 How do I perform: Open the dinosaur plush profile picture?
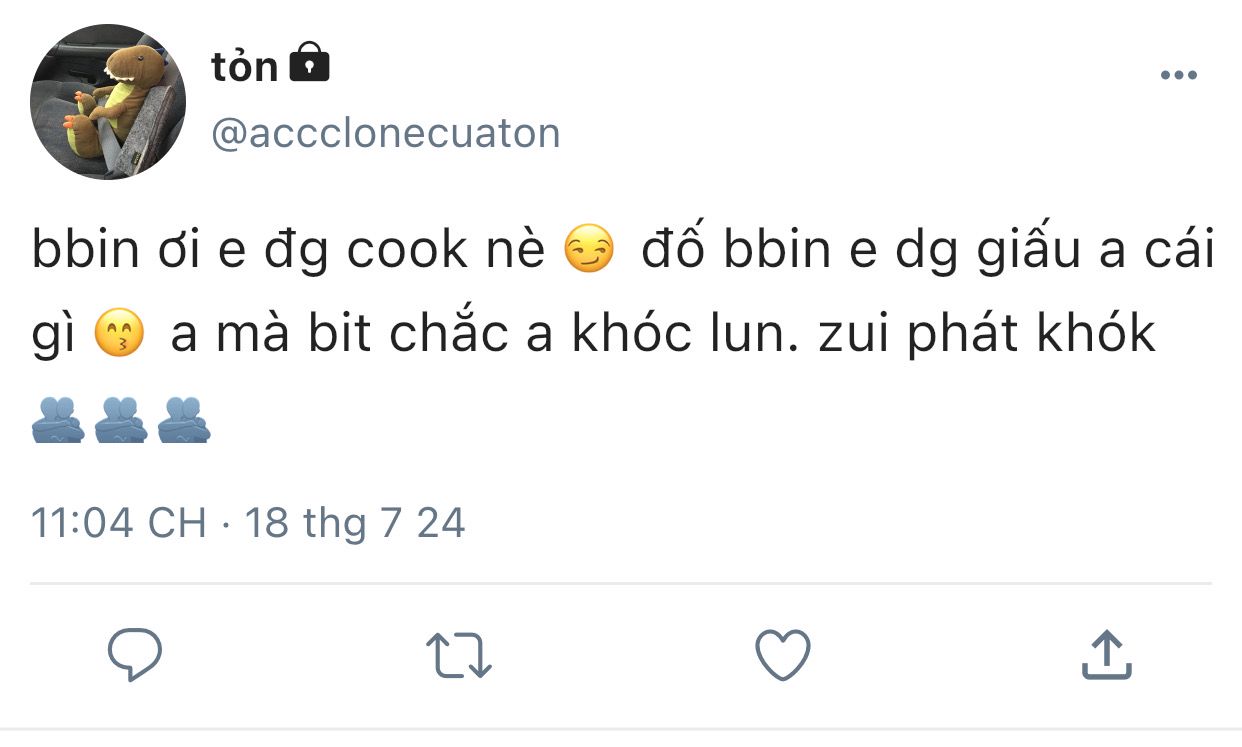click(x=108, y=102)
